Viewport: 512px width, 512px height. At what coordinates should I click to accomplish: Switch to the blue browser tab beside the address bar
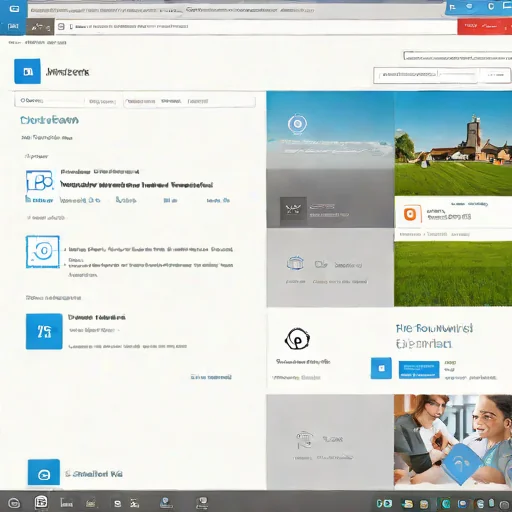13,27
